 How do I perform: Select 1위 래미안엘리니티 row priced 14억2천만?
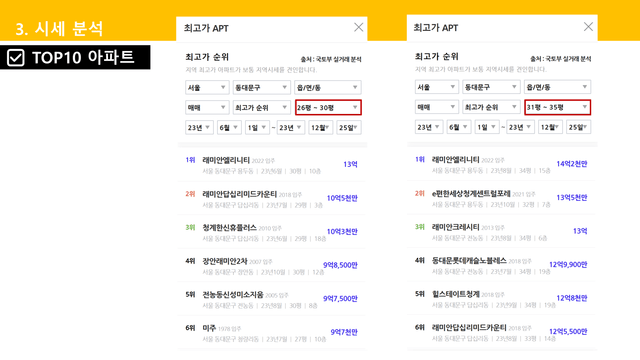pyautogui.click(x=502, y=164)
